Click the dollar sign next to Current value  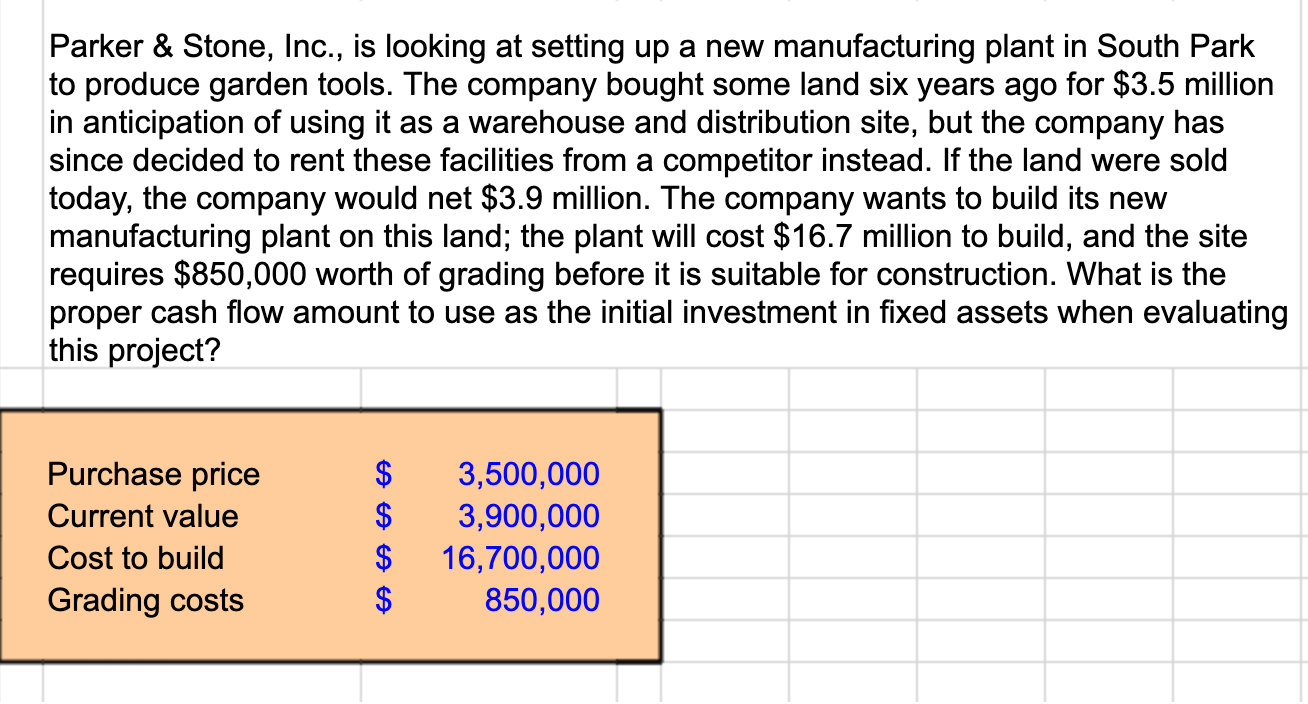pyautogui.click(x=382, y=516)
